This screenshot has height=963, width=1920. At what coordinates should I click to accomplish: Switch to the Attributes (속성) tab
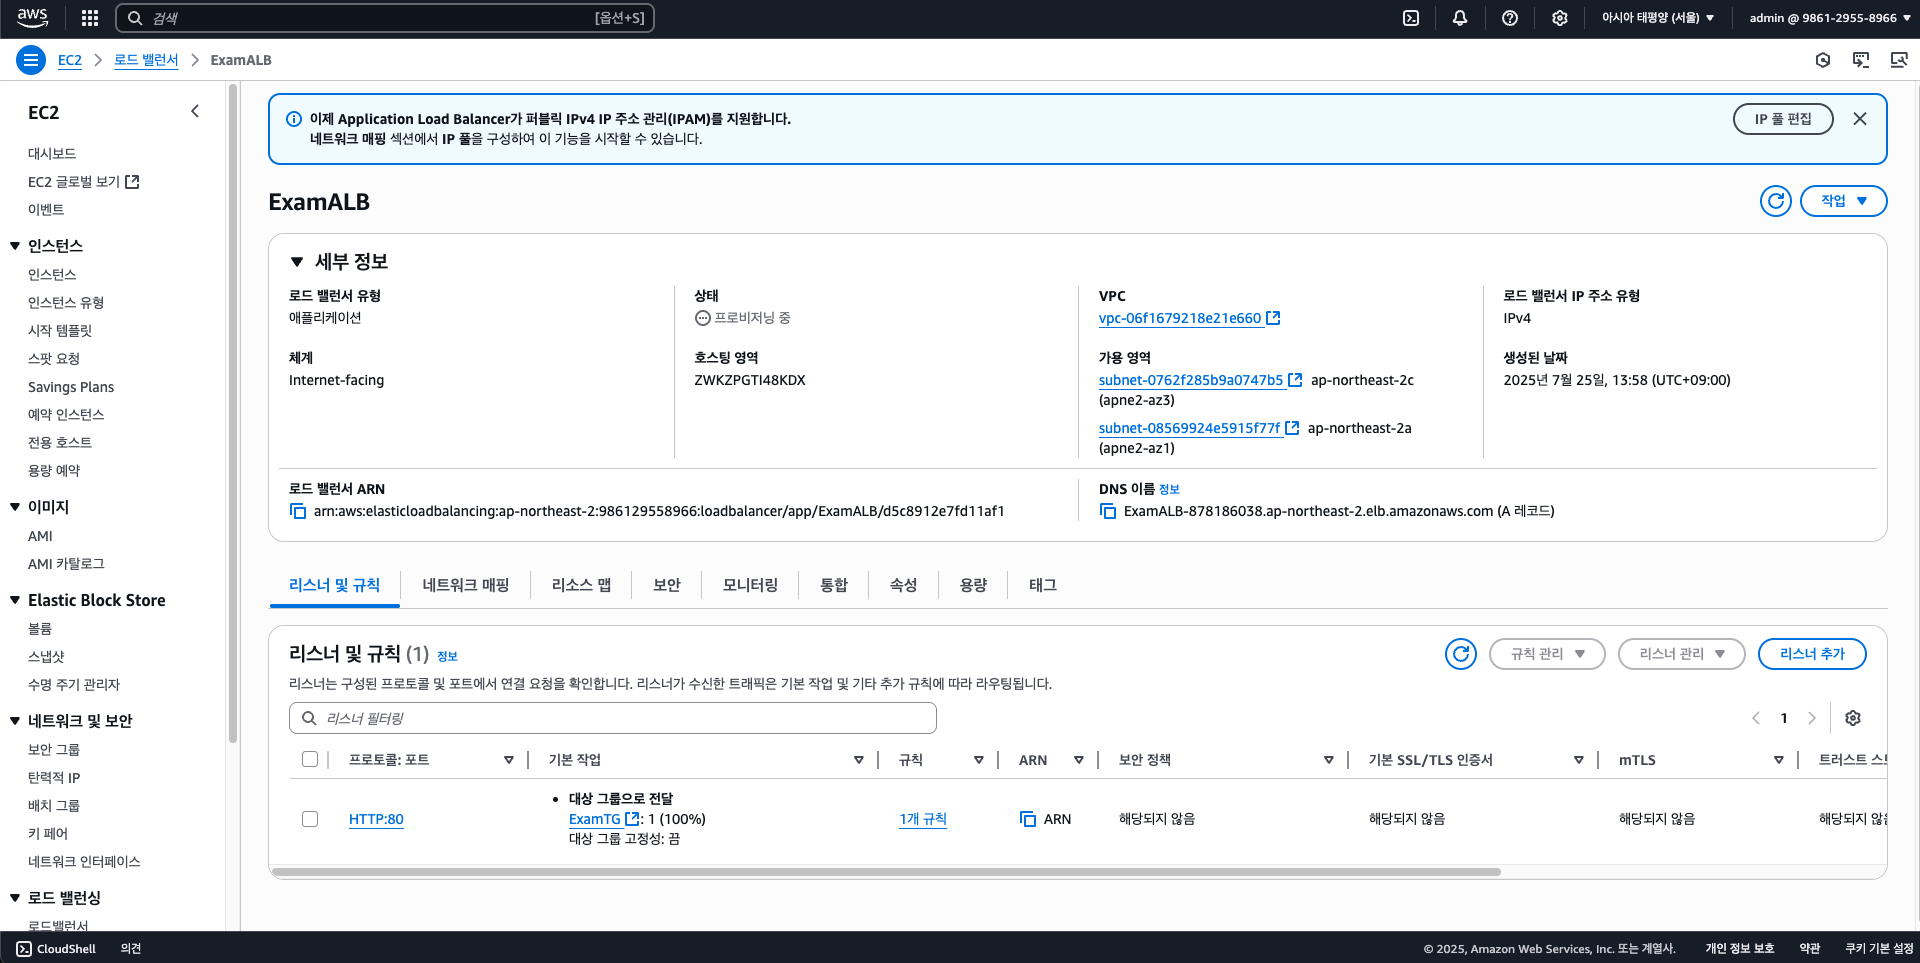904,585
